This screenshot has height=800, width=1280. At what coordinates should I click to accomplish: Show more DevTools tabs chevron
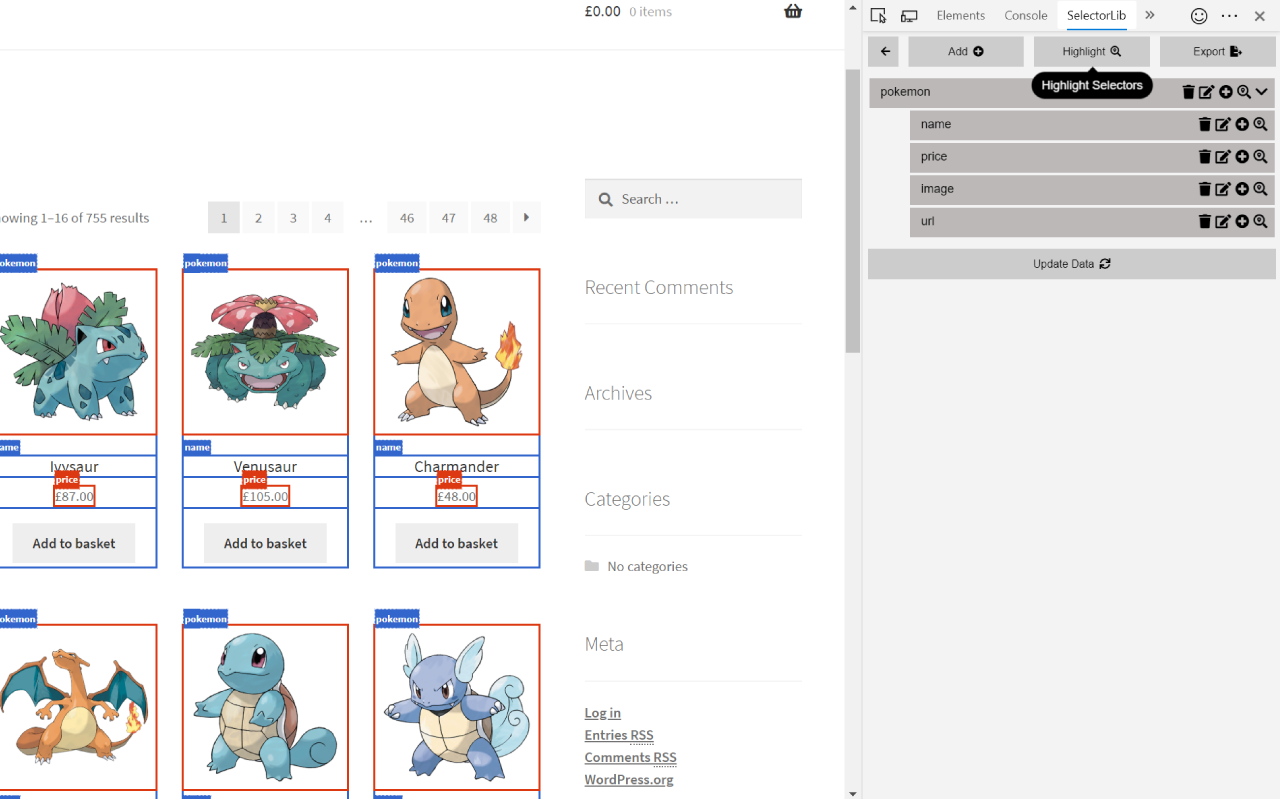point(1150,15)
